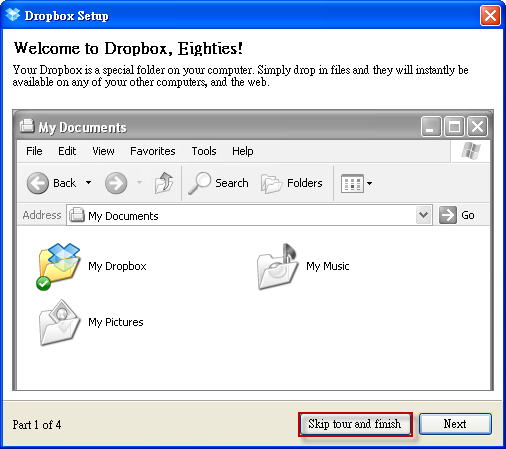Close the Dropbox Setup window
This screenshot has width=506, height=449.
(x=490, y=16)
